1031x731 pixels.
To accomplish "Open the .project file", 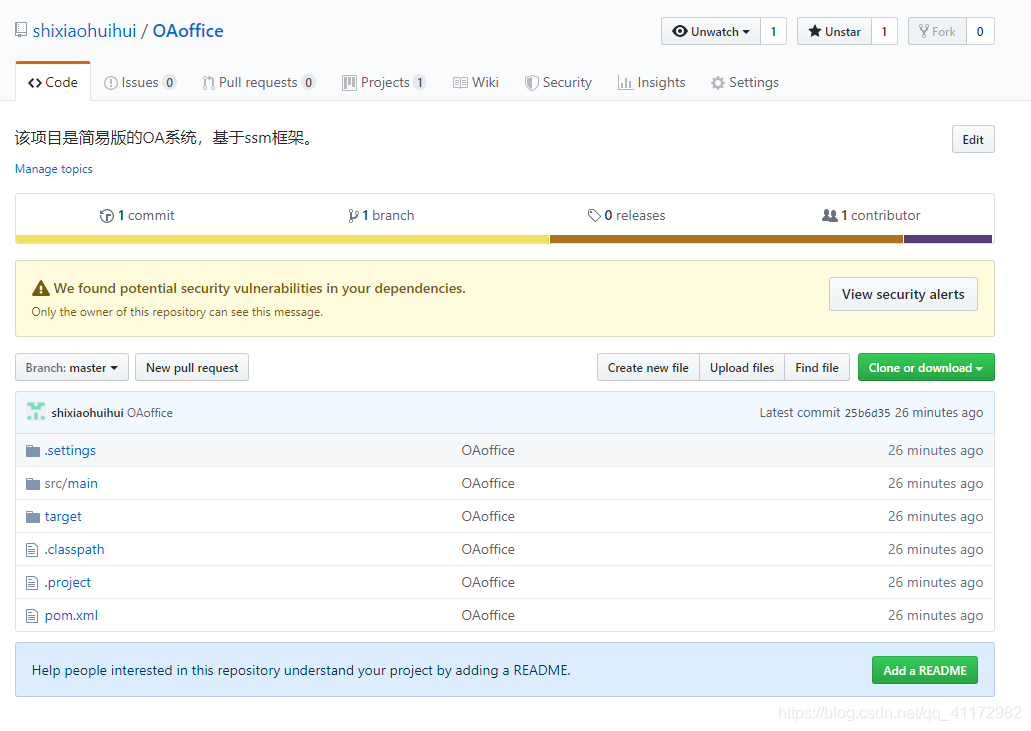I will [x=68, y=582].
